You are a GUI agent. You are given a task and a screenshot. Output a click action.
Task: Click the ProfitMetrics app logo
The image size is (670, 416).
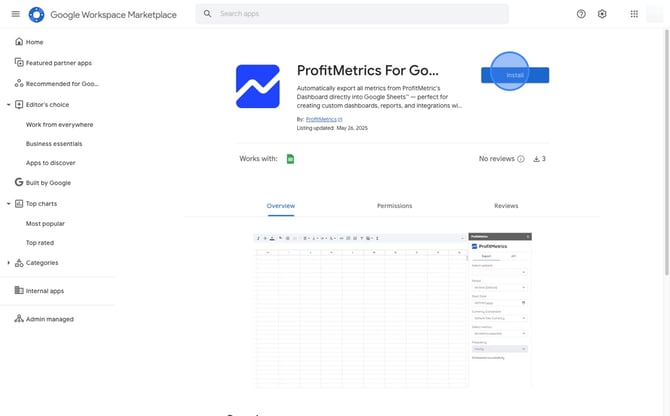[258, 86]
